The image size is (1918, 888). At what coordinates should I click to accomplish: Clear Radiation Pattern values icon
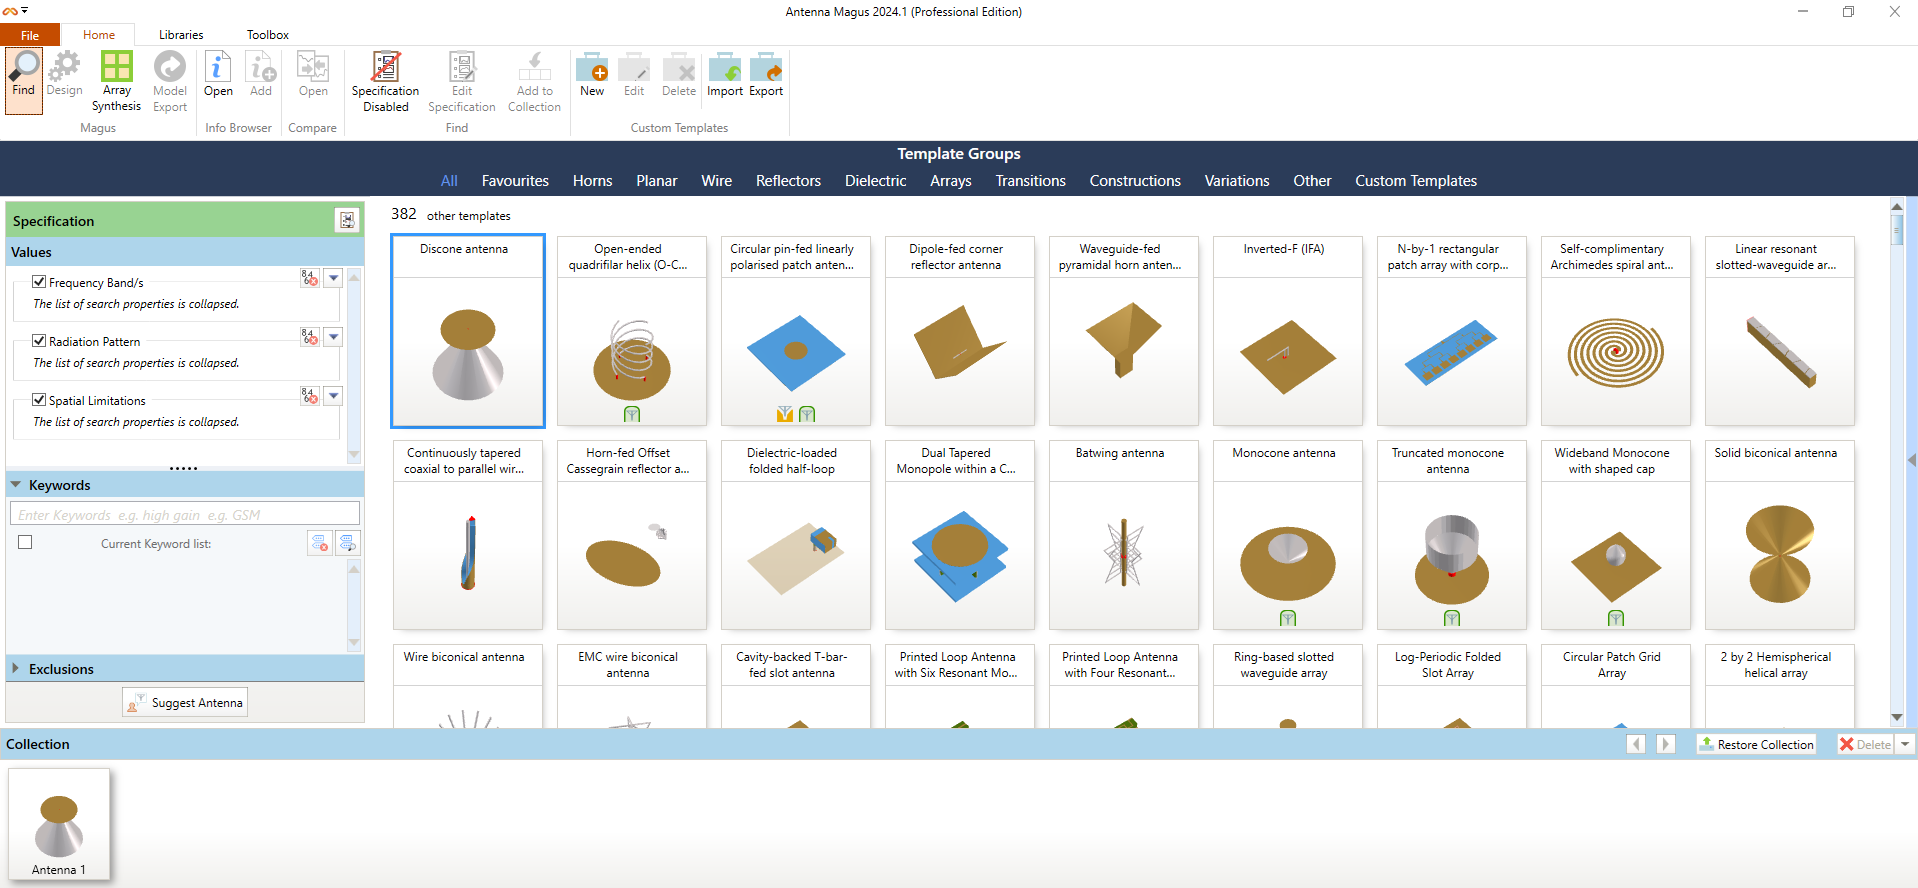point(310,337)
